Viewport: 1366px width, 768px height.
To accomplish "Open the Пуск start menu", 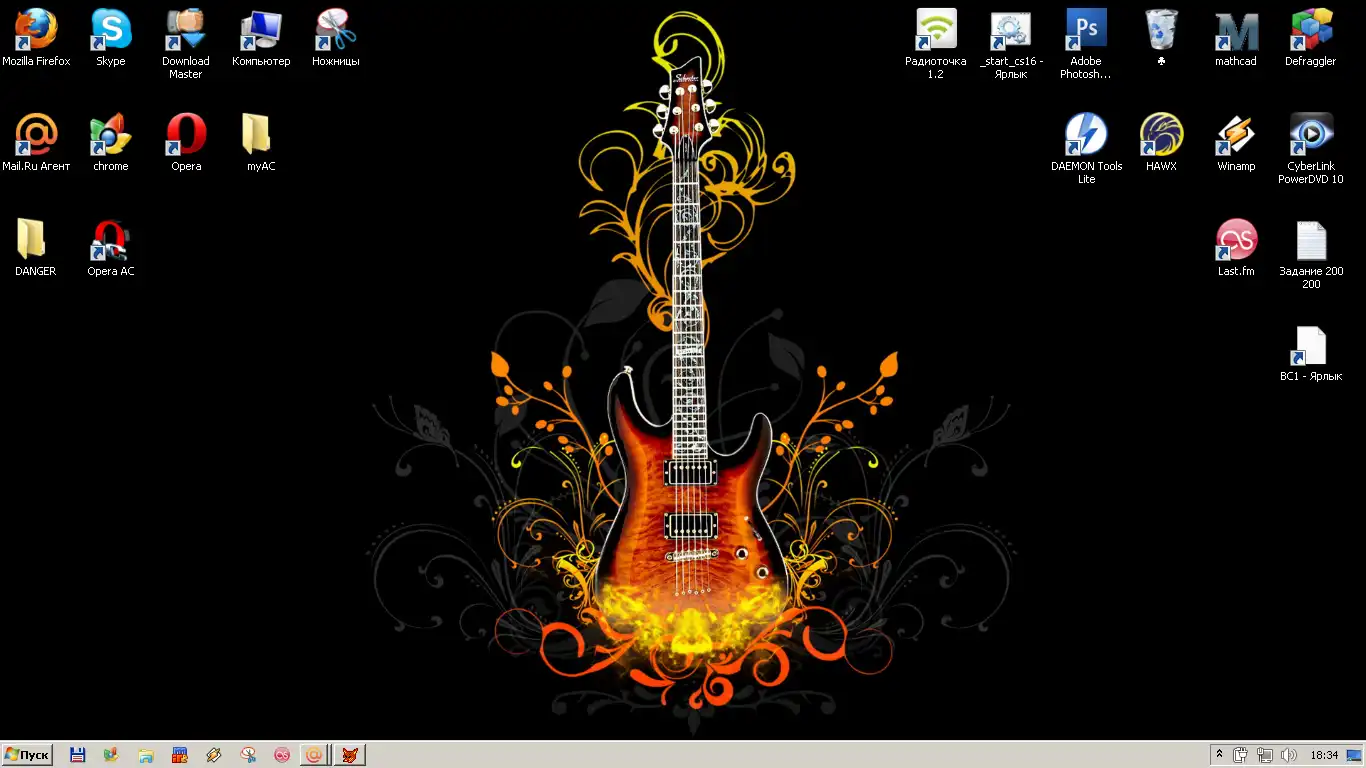I will (27, 755).
